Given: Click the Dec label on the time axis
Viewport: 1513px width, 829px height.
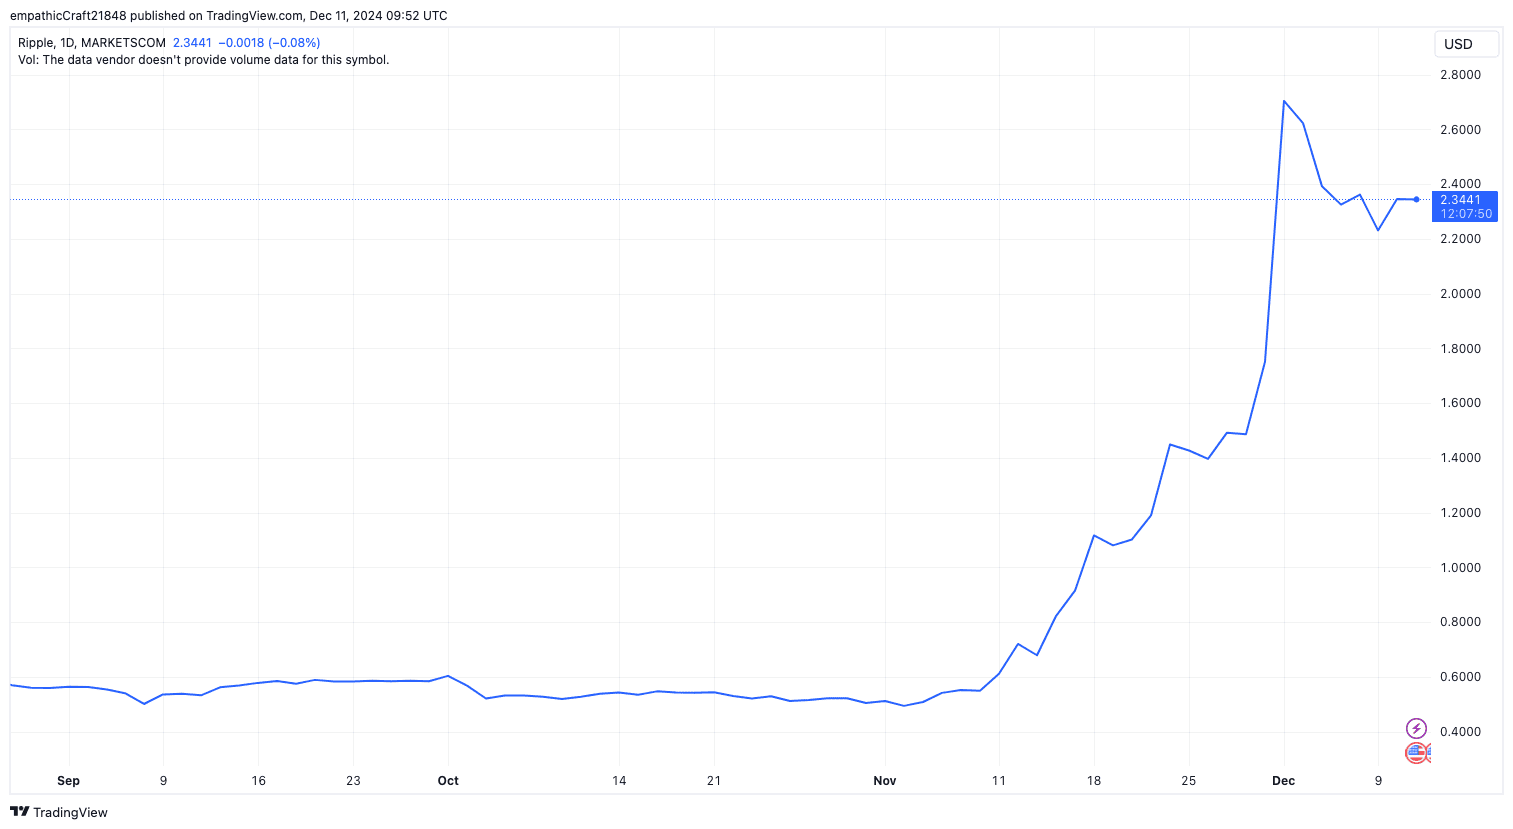Looking at the screenshot, I should (1284, 781).
